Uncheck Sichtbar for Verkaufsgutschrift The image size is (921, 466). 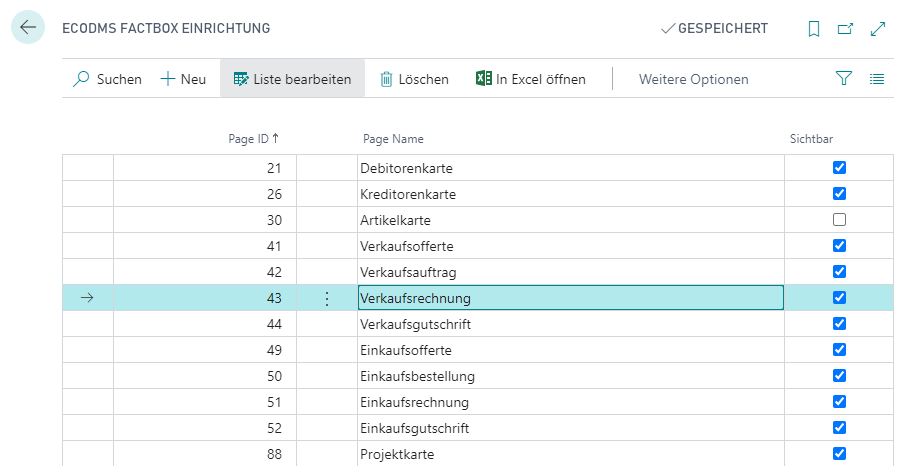(839, 323)
